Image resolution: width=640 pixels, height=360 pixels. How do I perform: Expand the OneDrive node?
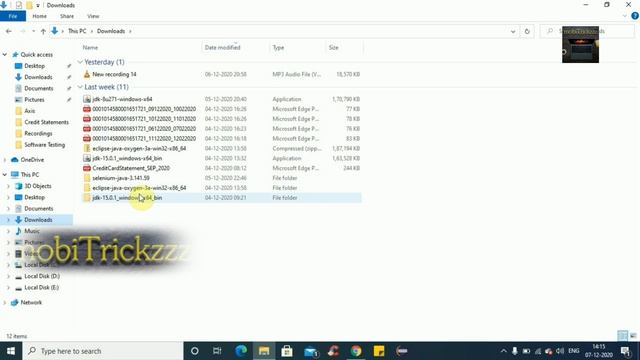4,160
